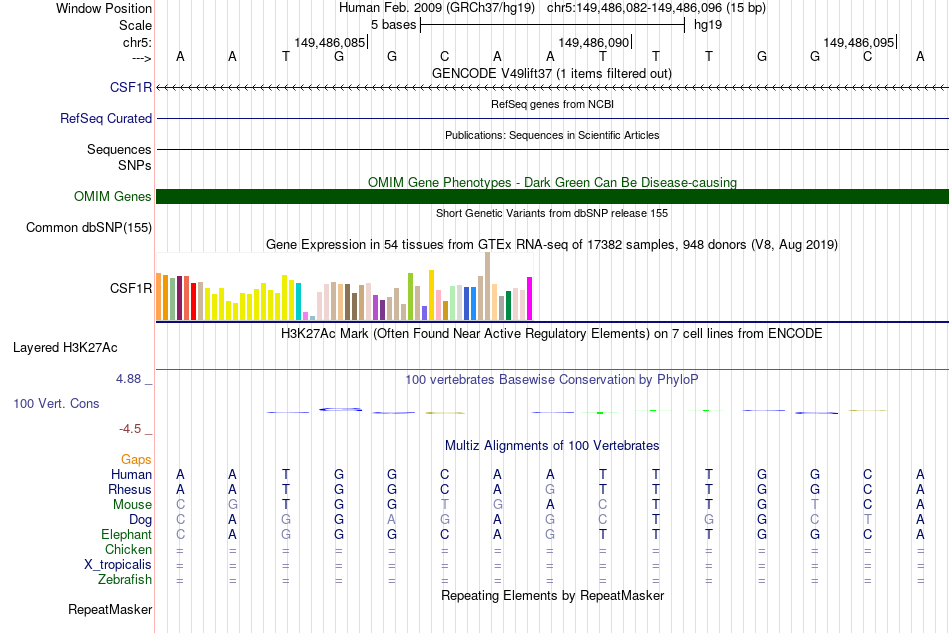Image resolution: width=950 pixels, height=633 pixels.
Task: Open the RepeatMasker track label
Action: pos(110,609)
